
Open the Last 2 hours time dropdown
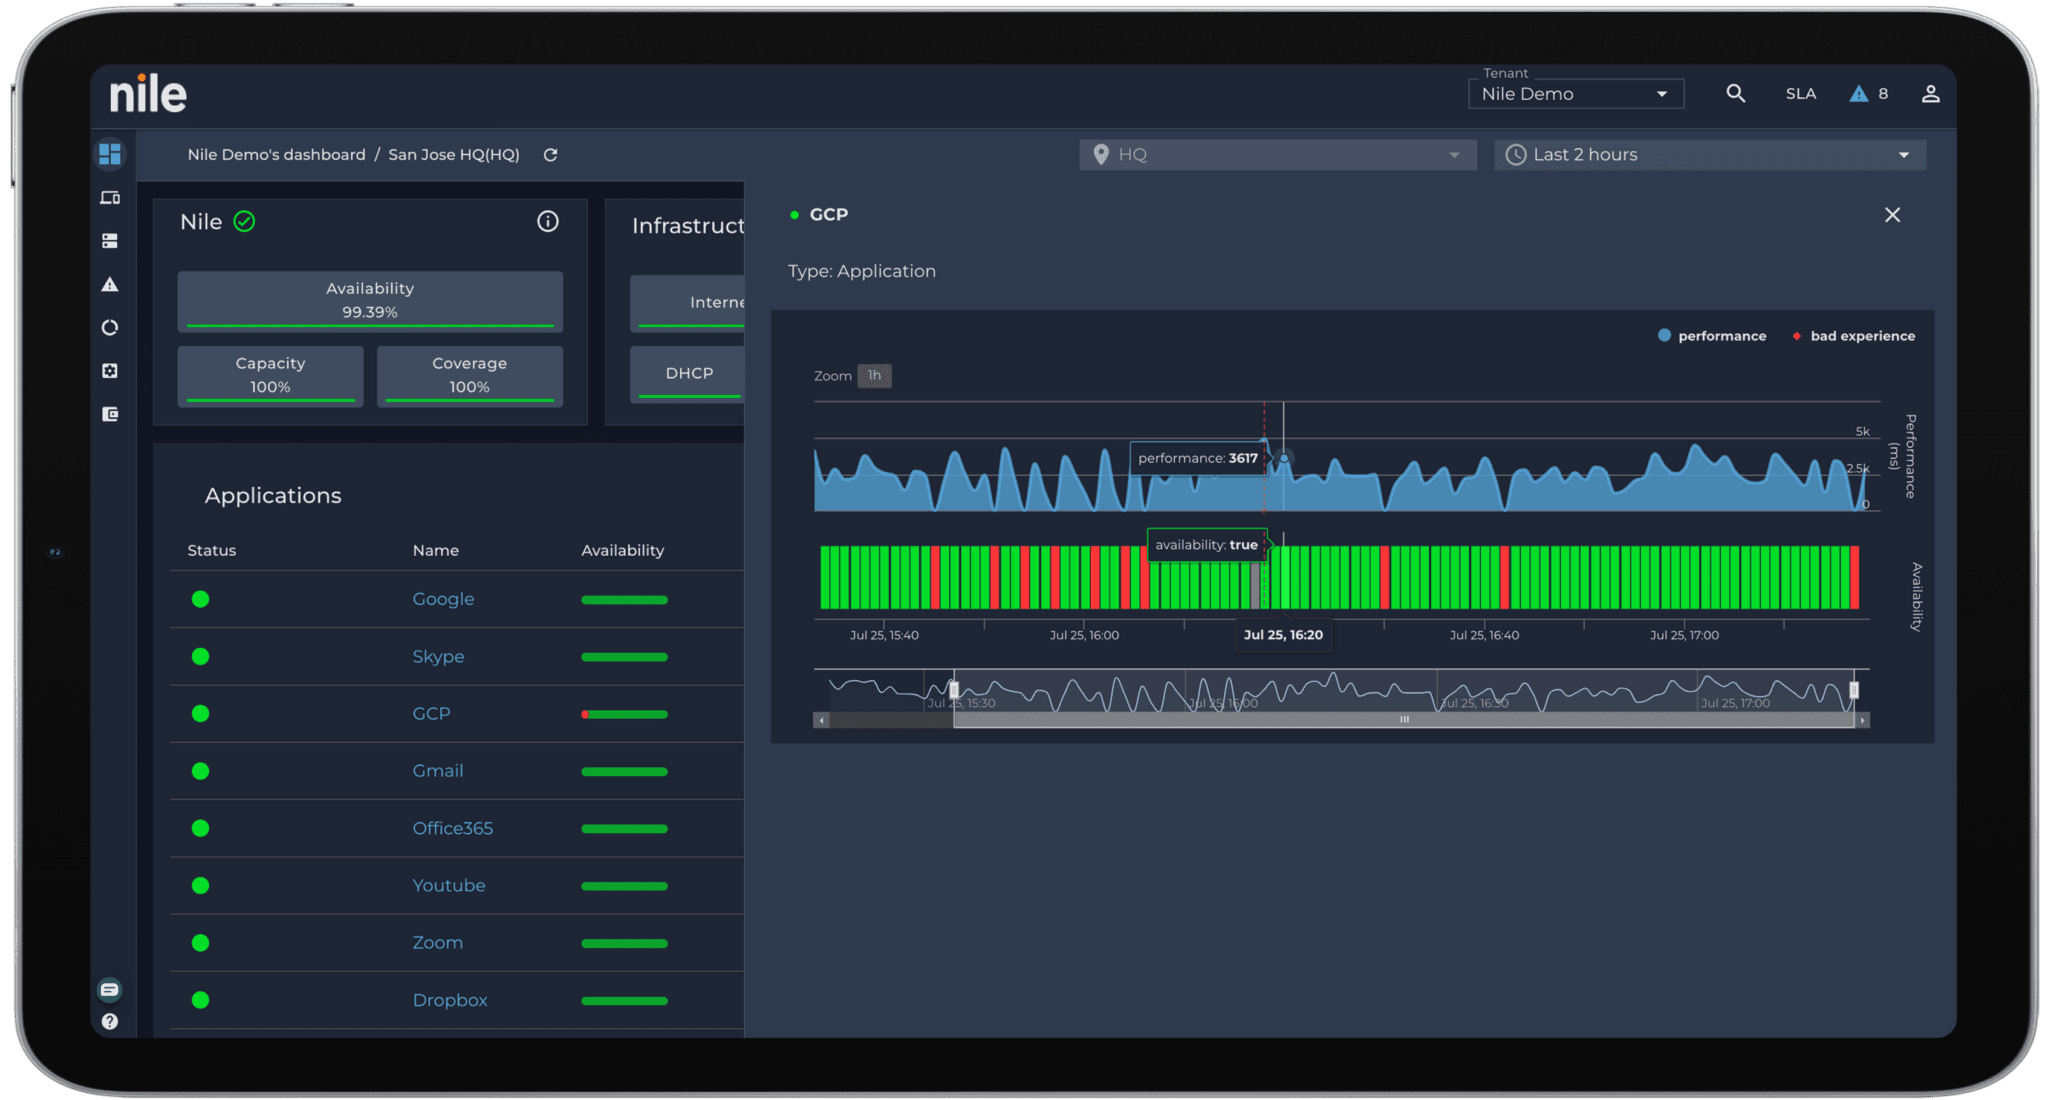(1709, 155)
